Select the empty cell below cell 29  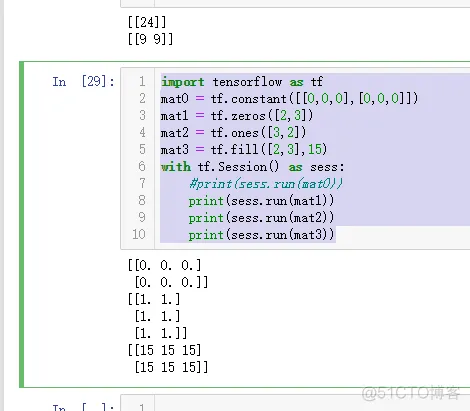tap(295, 403)
